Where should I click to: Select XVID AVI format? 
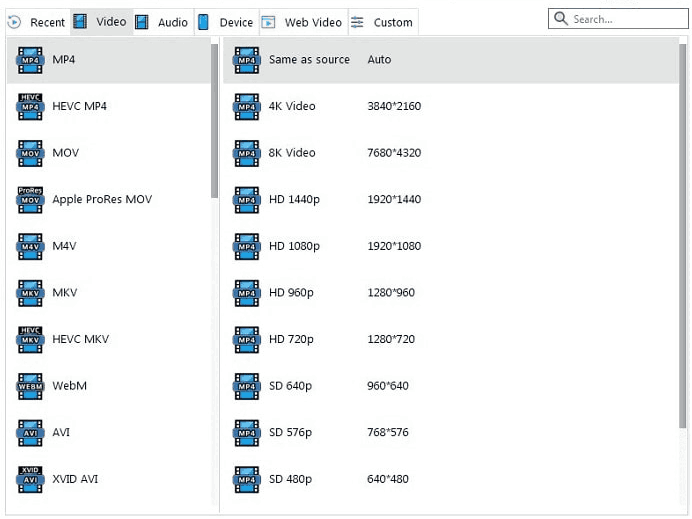[75, 479]
